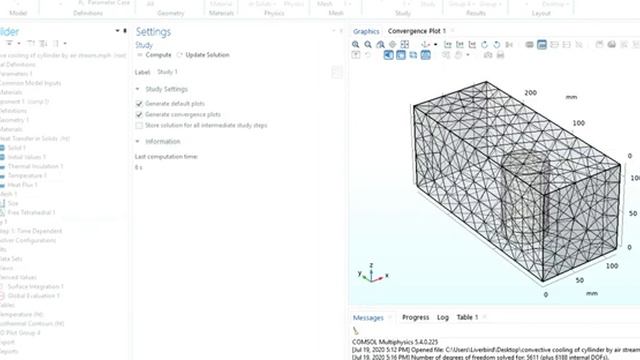Open the first dropdown arrow in Model Builder toolbar

click(x=19, y=43)
